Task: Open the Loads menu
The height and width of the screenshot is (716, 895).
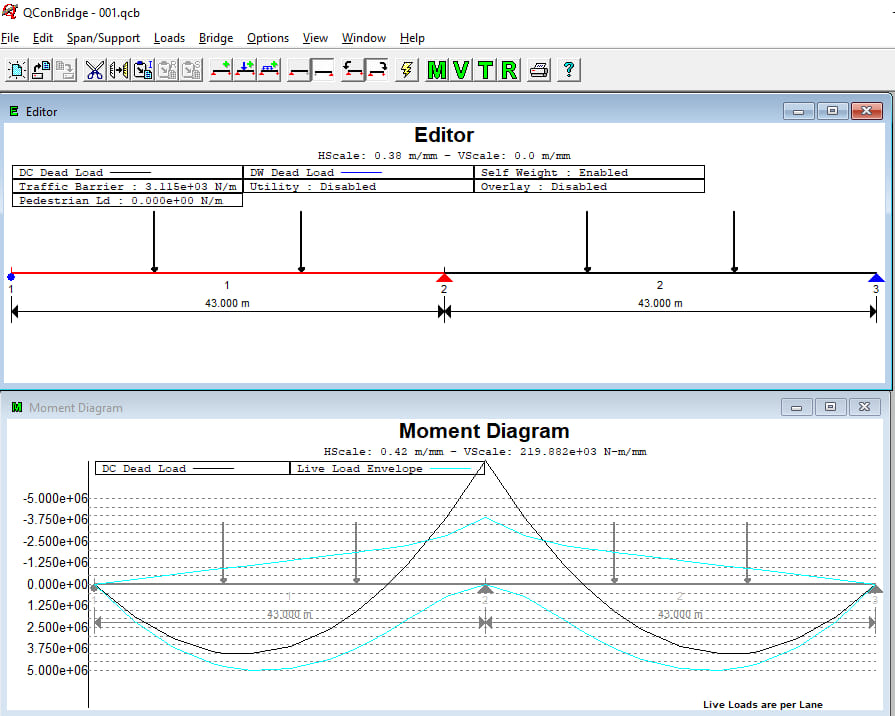Action: (x=170, y=38)
